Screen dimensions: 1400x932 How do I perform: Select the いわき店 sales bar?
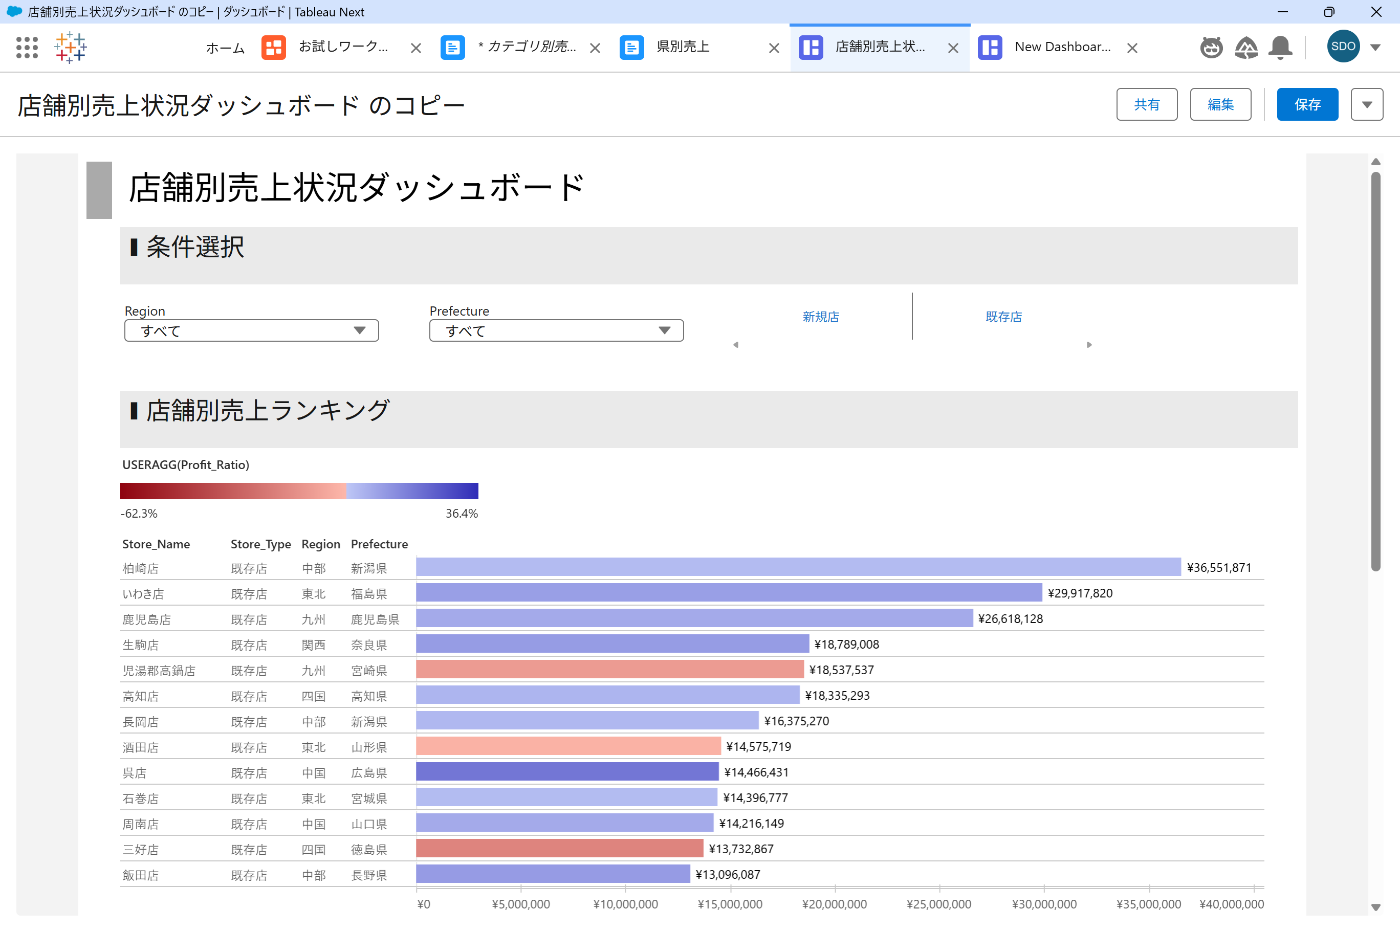[729, 593]
